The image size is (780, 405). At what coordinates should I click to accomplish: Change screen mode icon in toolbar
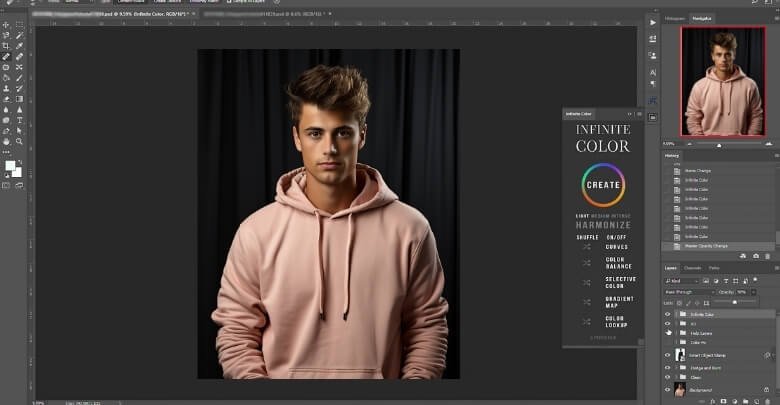(x=19, y=186)
